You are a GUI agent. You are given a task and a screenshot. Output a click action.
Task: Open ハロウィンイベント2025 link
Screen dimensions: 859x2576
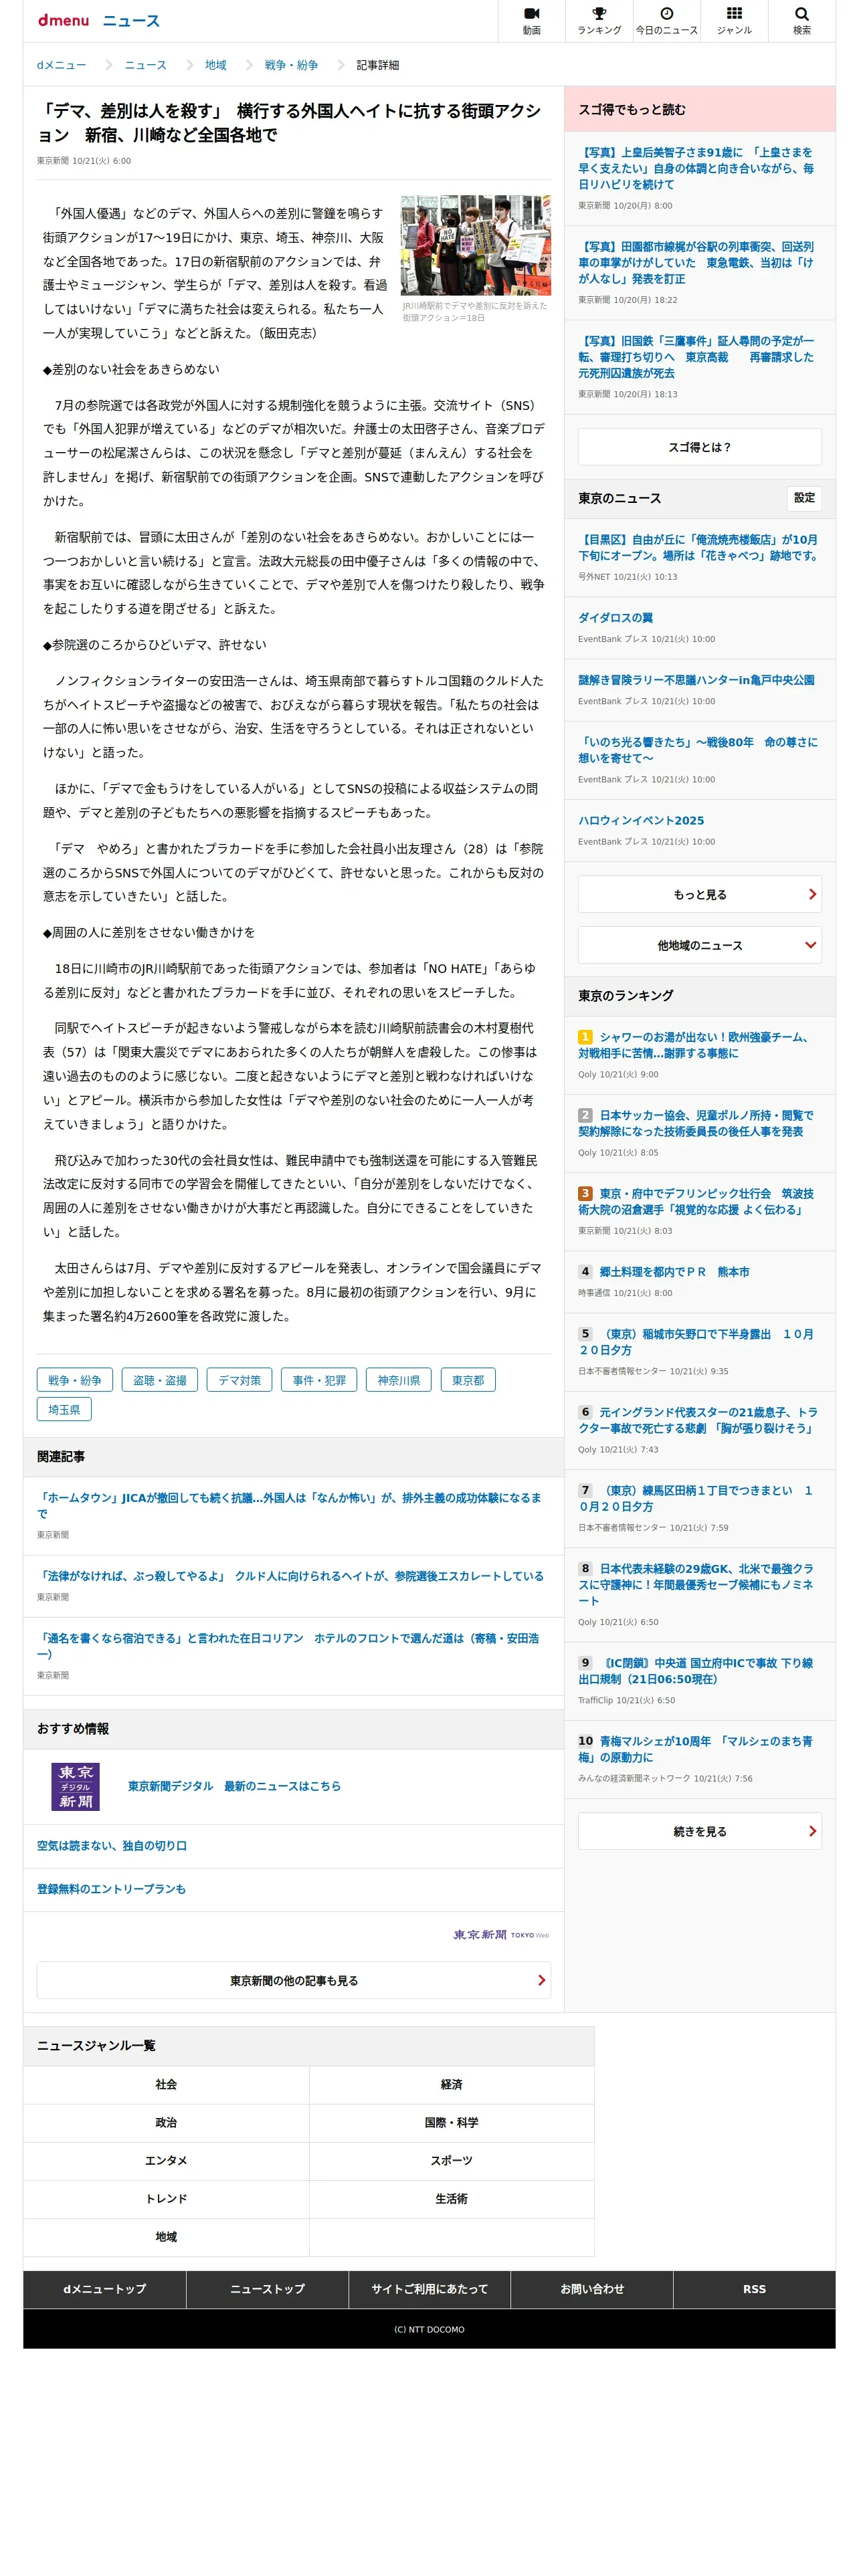[x=641, y=820]
